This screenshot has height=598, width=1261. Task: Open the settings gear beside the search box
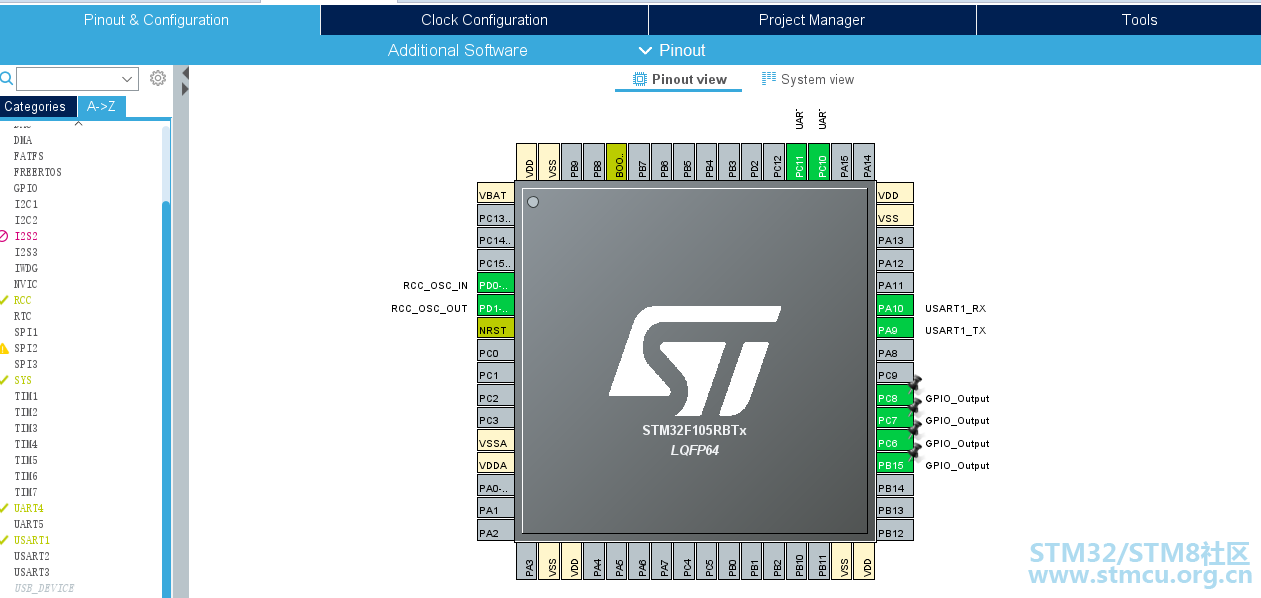pos(157,78)
